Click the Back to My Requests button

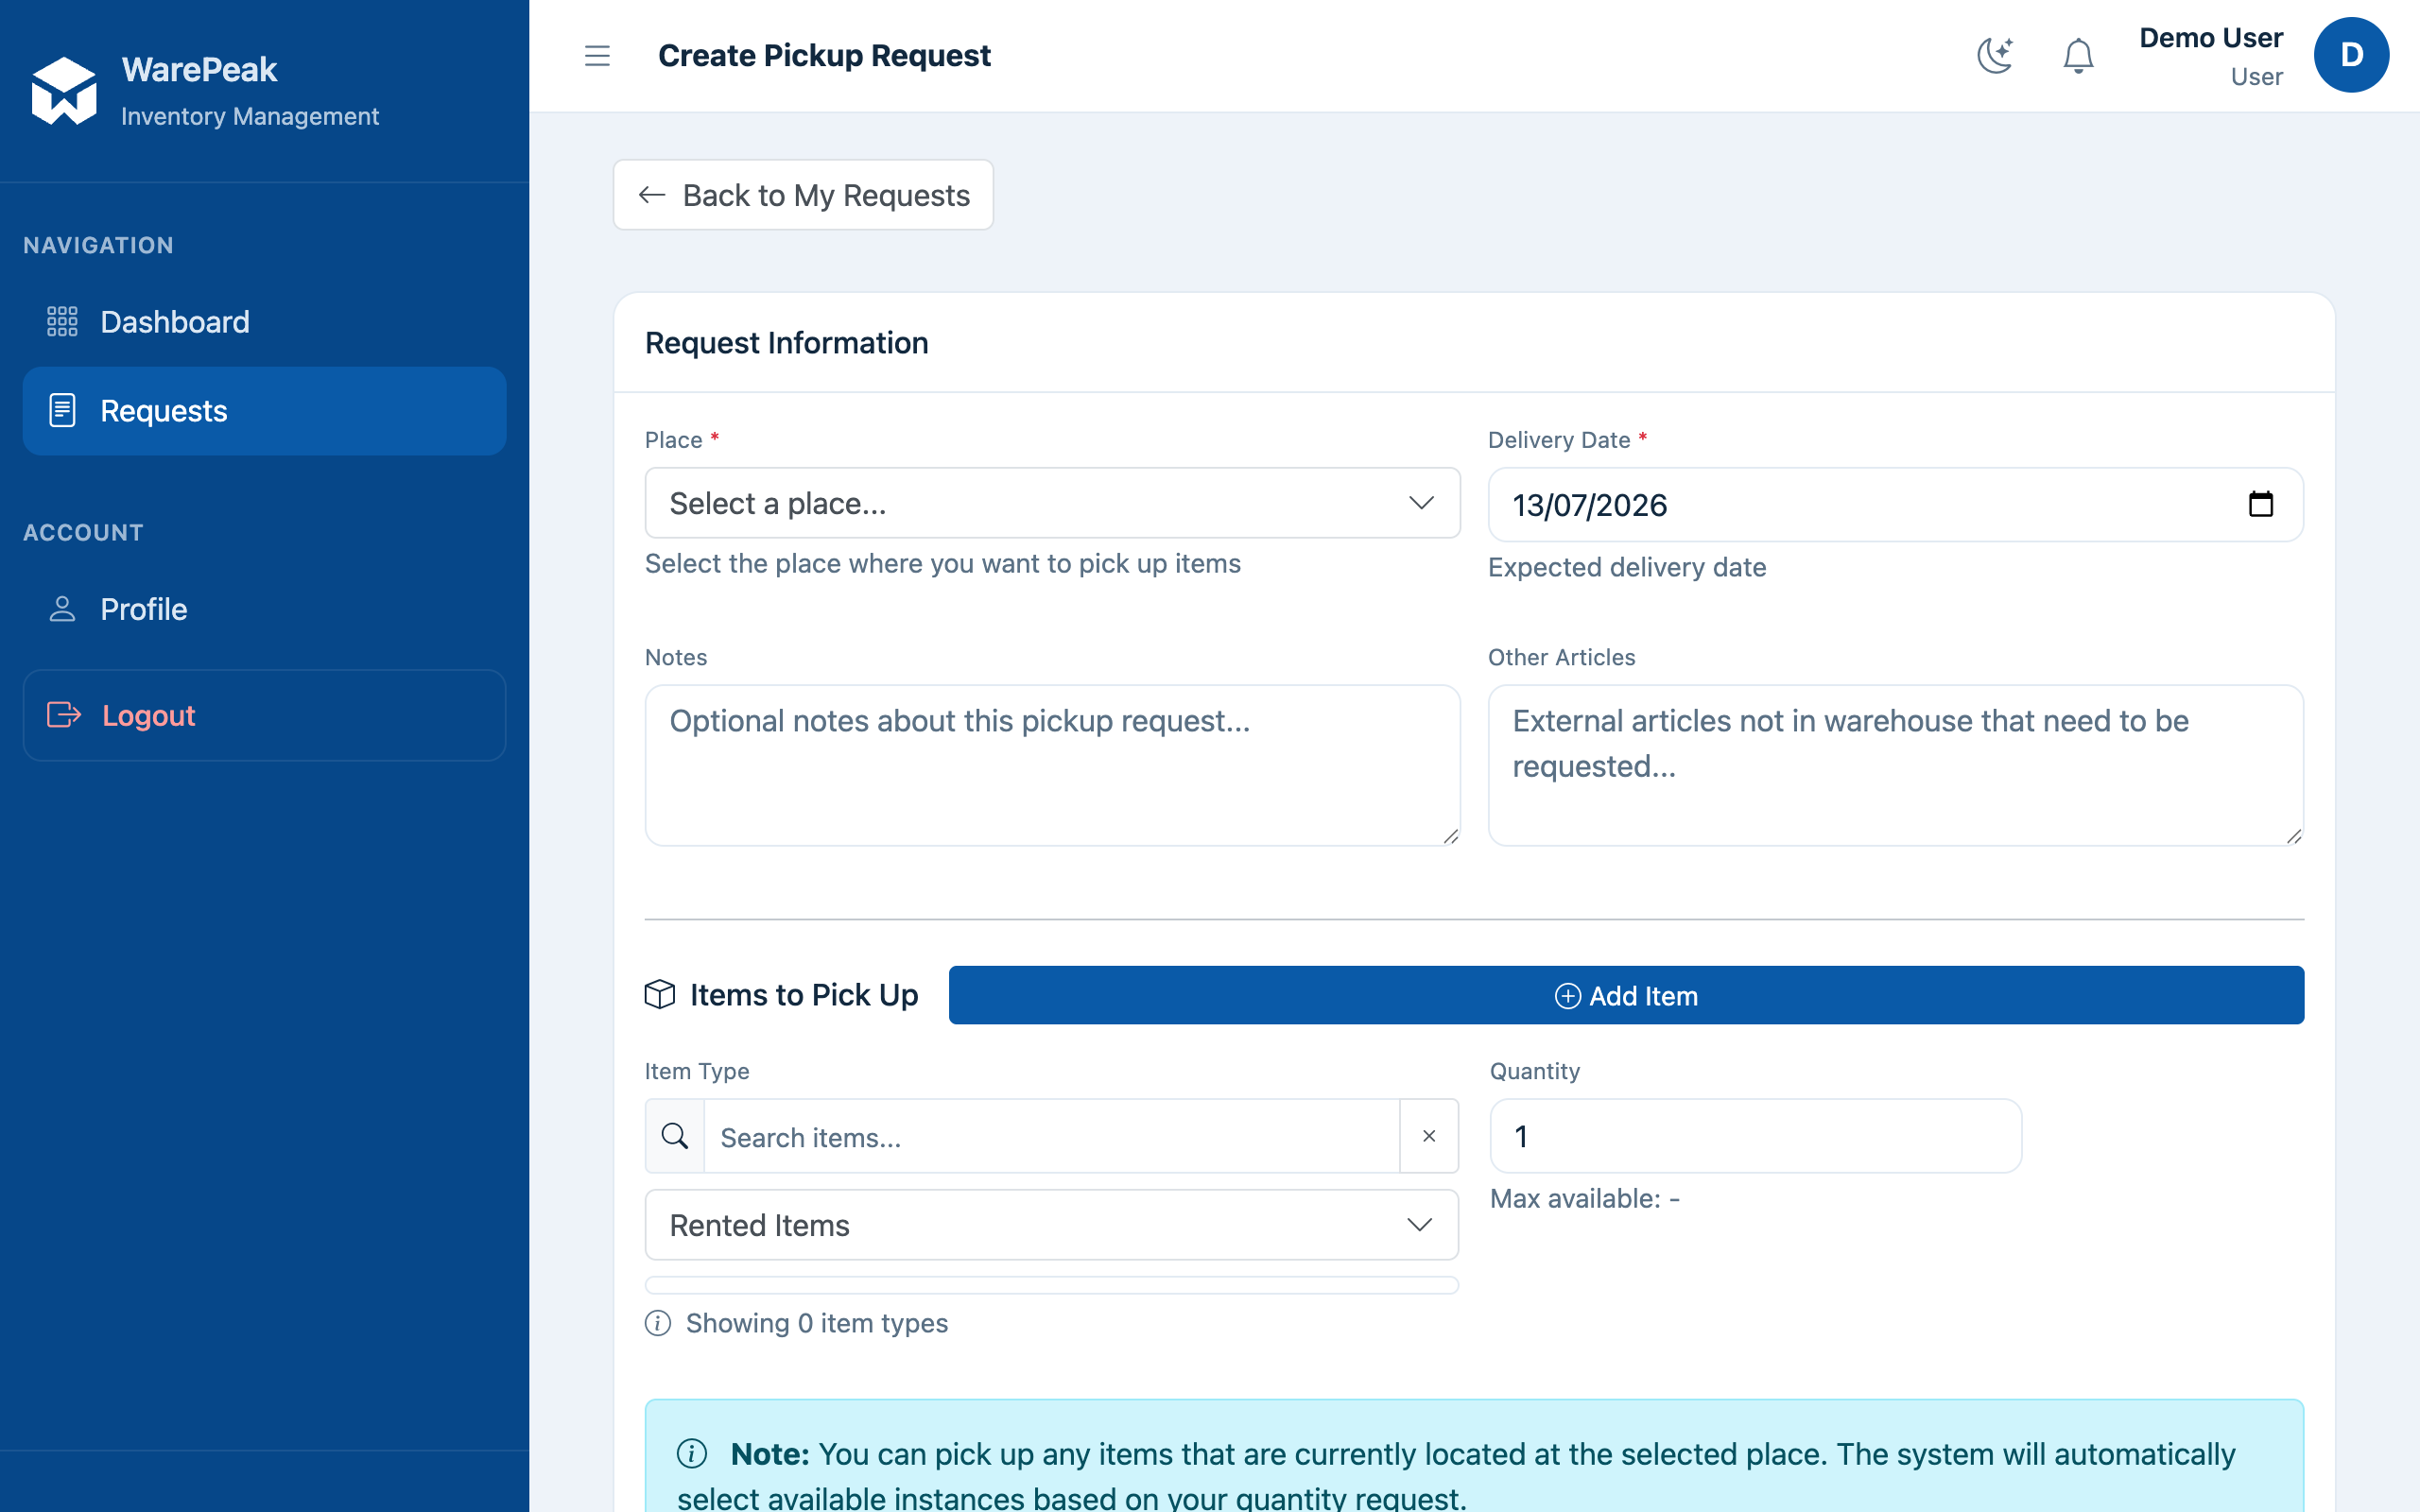coord(803,195)
